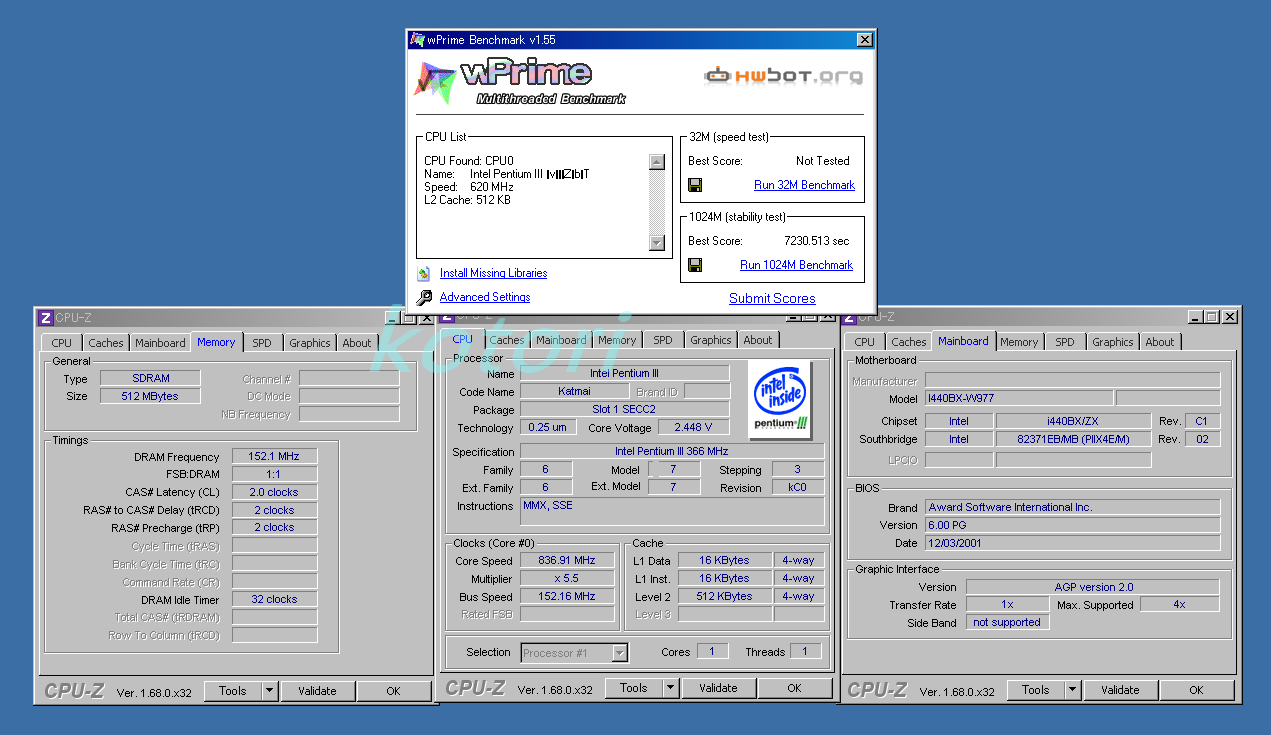Switch to Caches tab in Memory CPU-Z window
Screen dimensions: 1271x735
[x=106, y=343]
